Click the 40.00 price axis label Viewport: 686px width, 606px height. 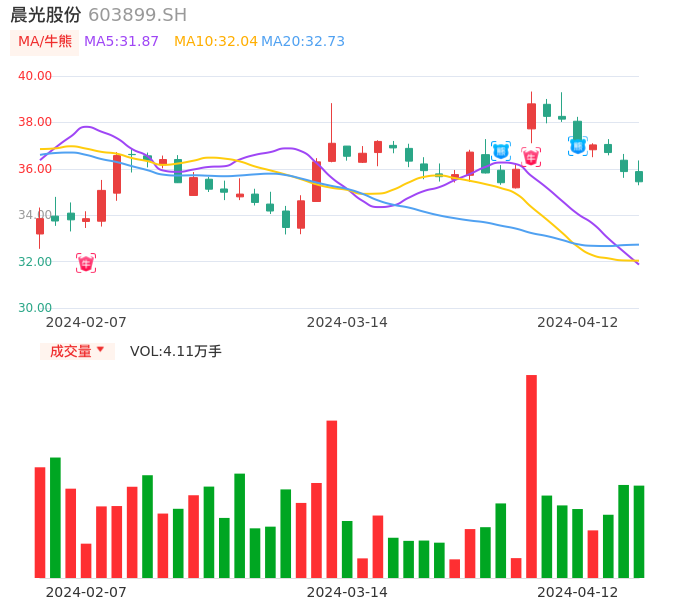(35, 75)
